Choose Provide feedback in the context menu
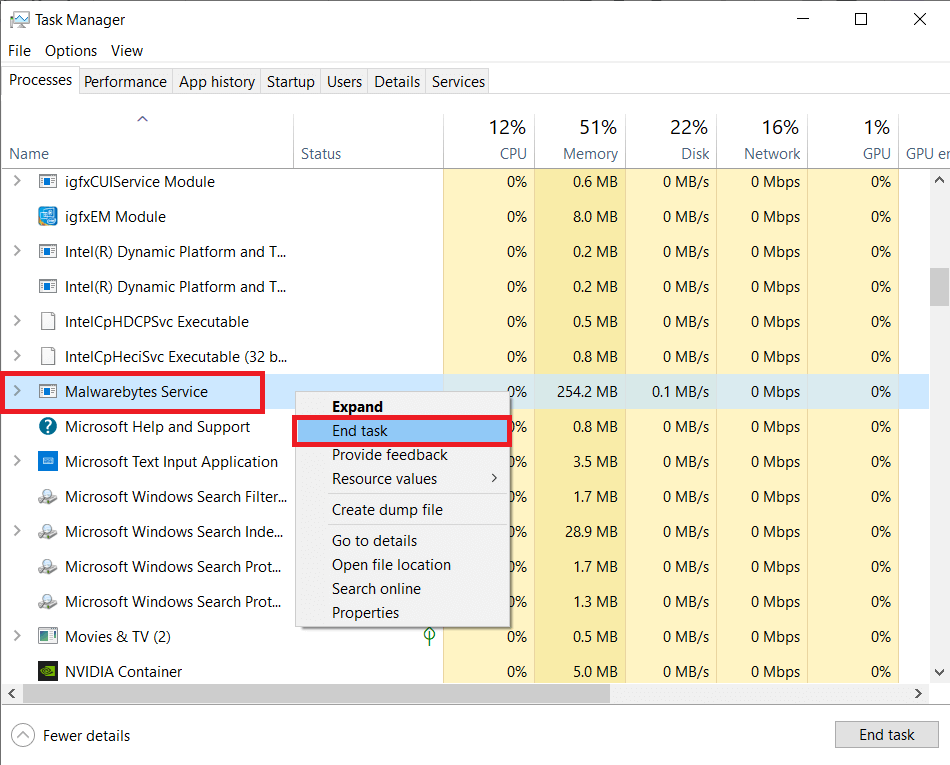Screen dimensions: 950x765 [x=402, y=455]
